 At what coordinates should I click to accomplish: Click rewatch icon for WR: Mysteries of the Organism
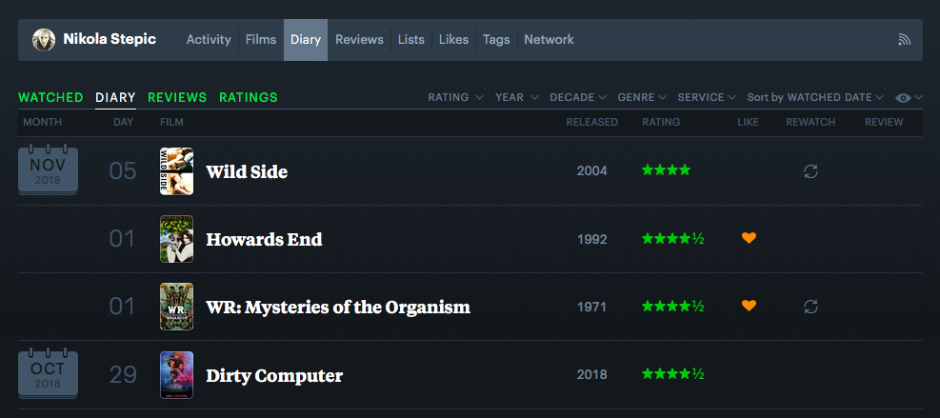811,306
